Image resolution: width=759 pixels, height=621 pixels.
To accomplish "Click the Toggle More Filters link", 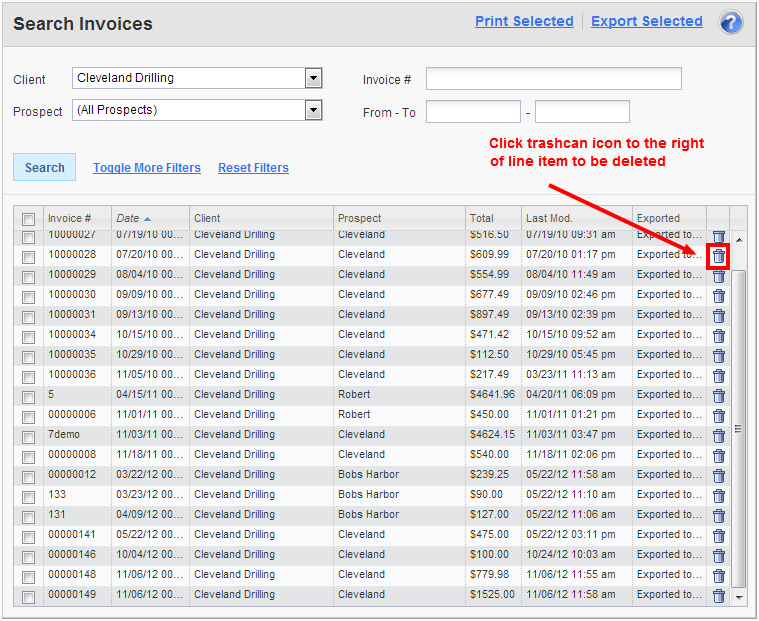I will click(147, 168).
